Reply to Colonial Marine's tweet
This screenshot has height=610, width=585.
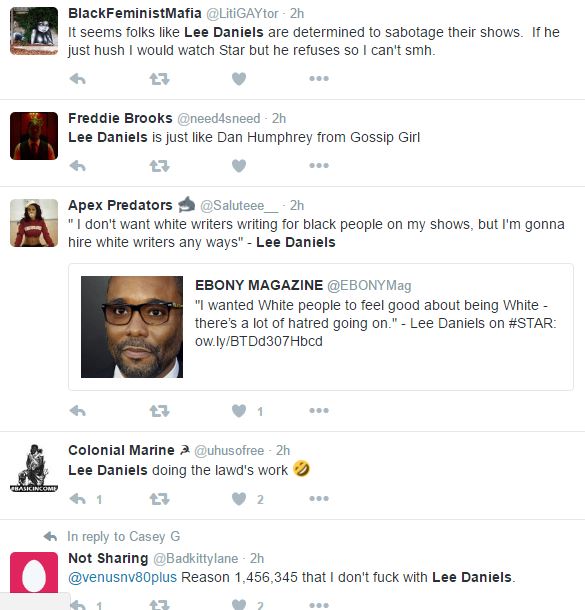point(77,499)
